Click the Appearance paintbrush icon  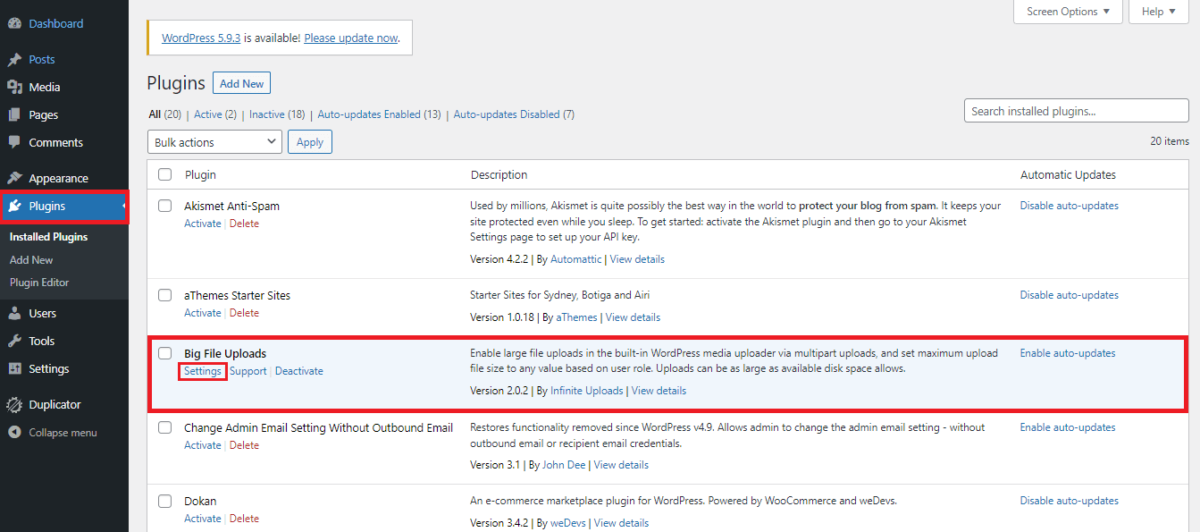[x=15, y=178]
